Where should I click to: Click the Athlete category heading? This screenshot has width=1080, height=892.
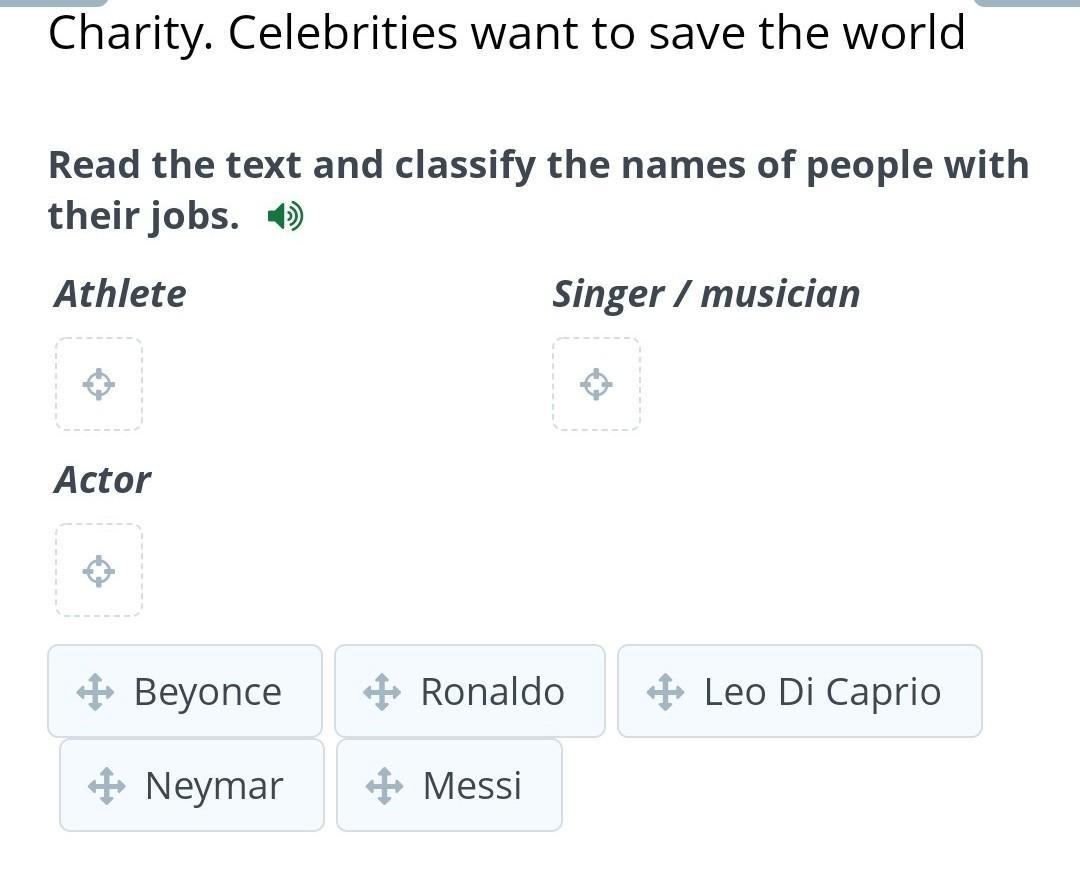click(x=120, y=294)
